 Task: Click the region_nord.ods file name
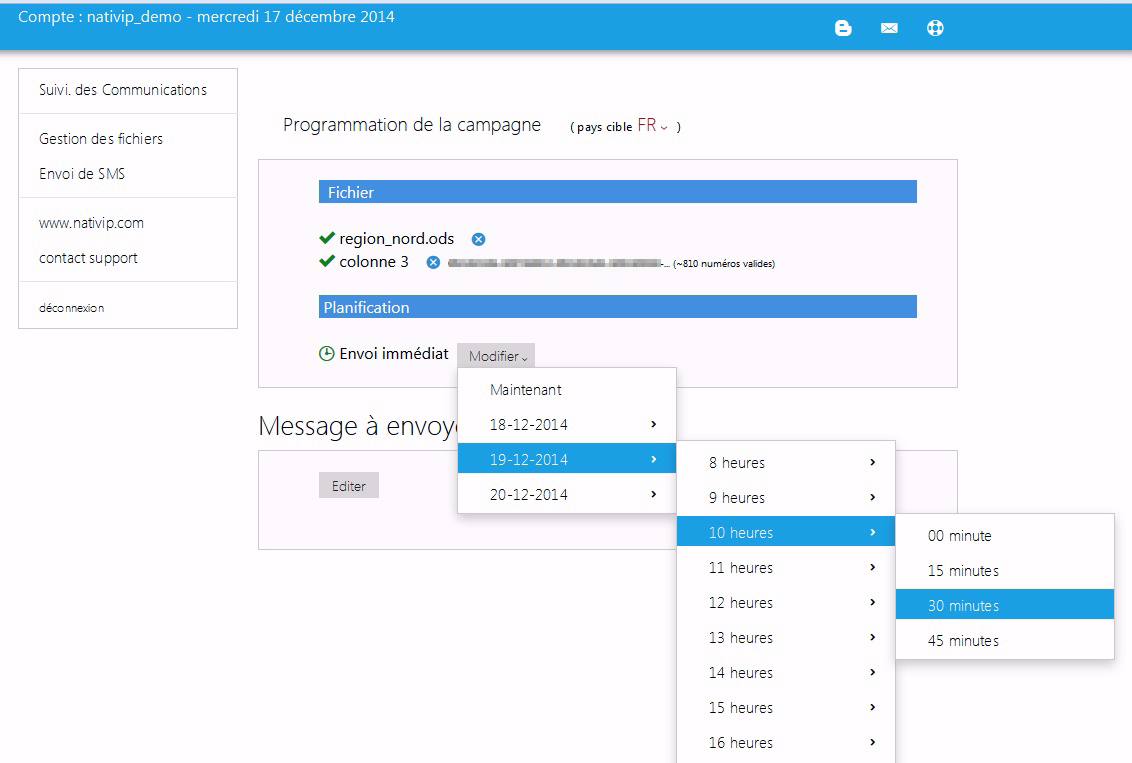click(x=396, y=239)
